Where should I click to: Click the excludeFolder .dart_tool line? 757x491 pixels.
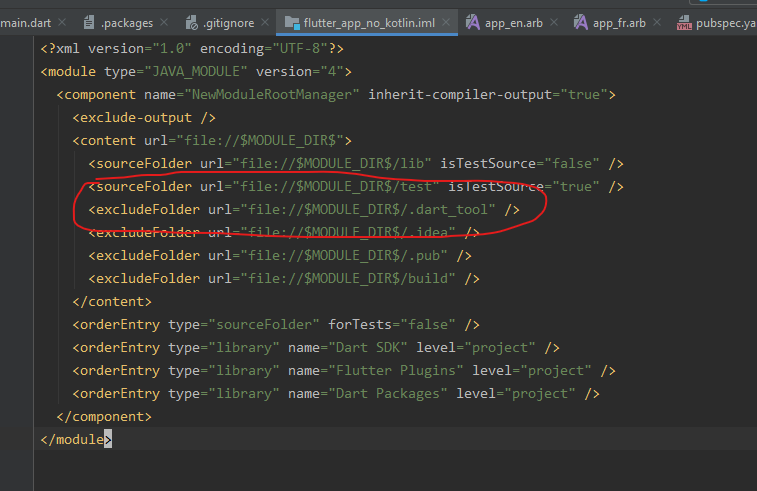(304, 210)
